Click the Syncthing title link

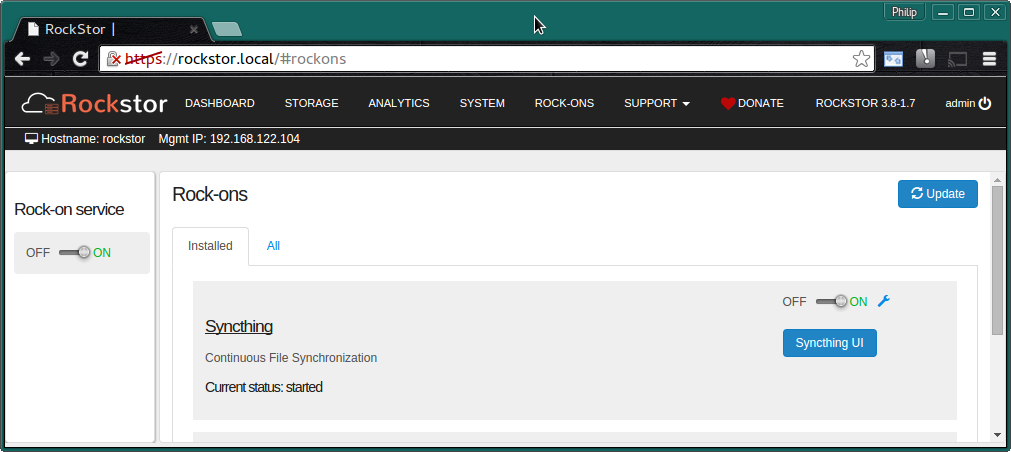click(x=239, y=326)
